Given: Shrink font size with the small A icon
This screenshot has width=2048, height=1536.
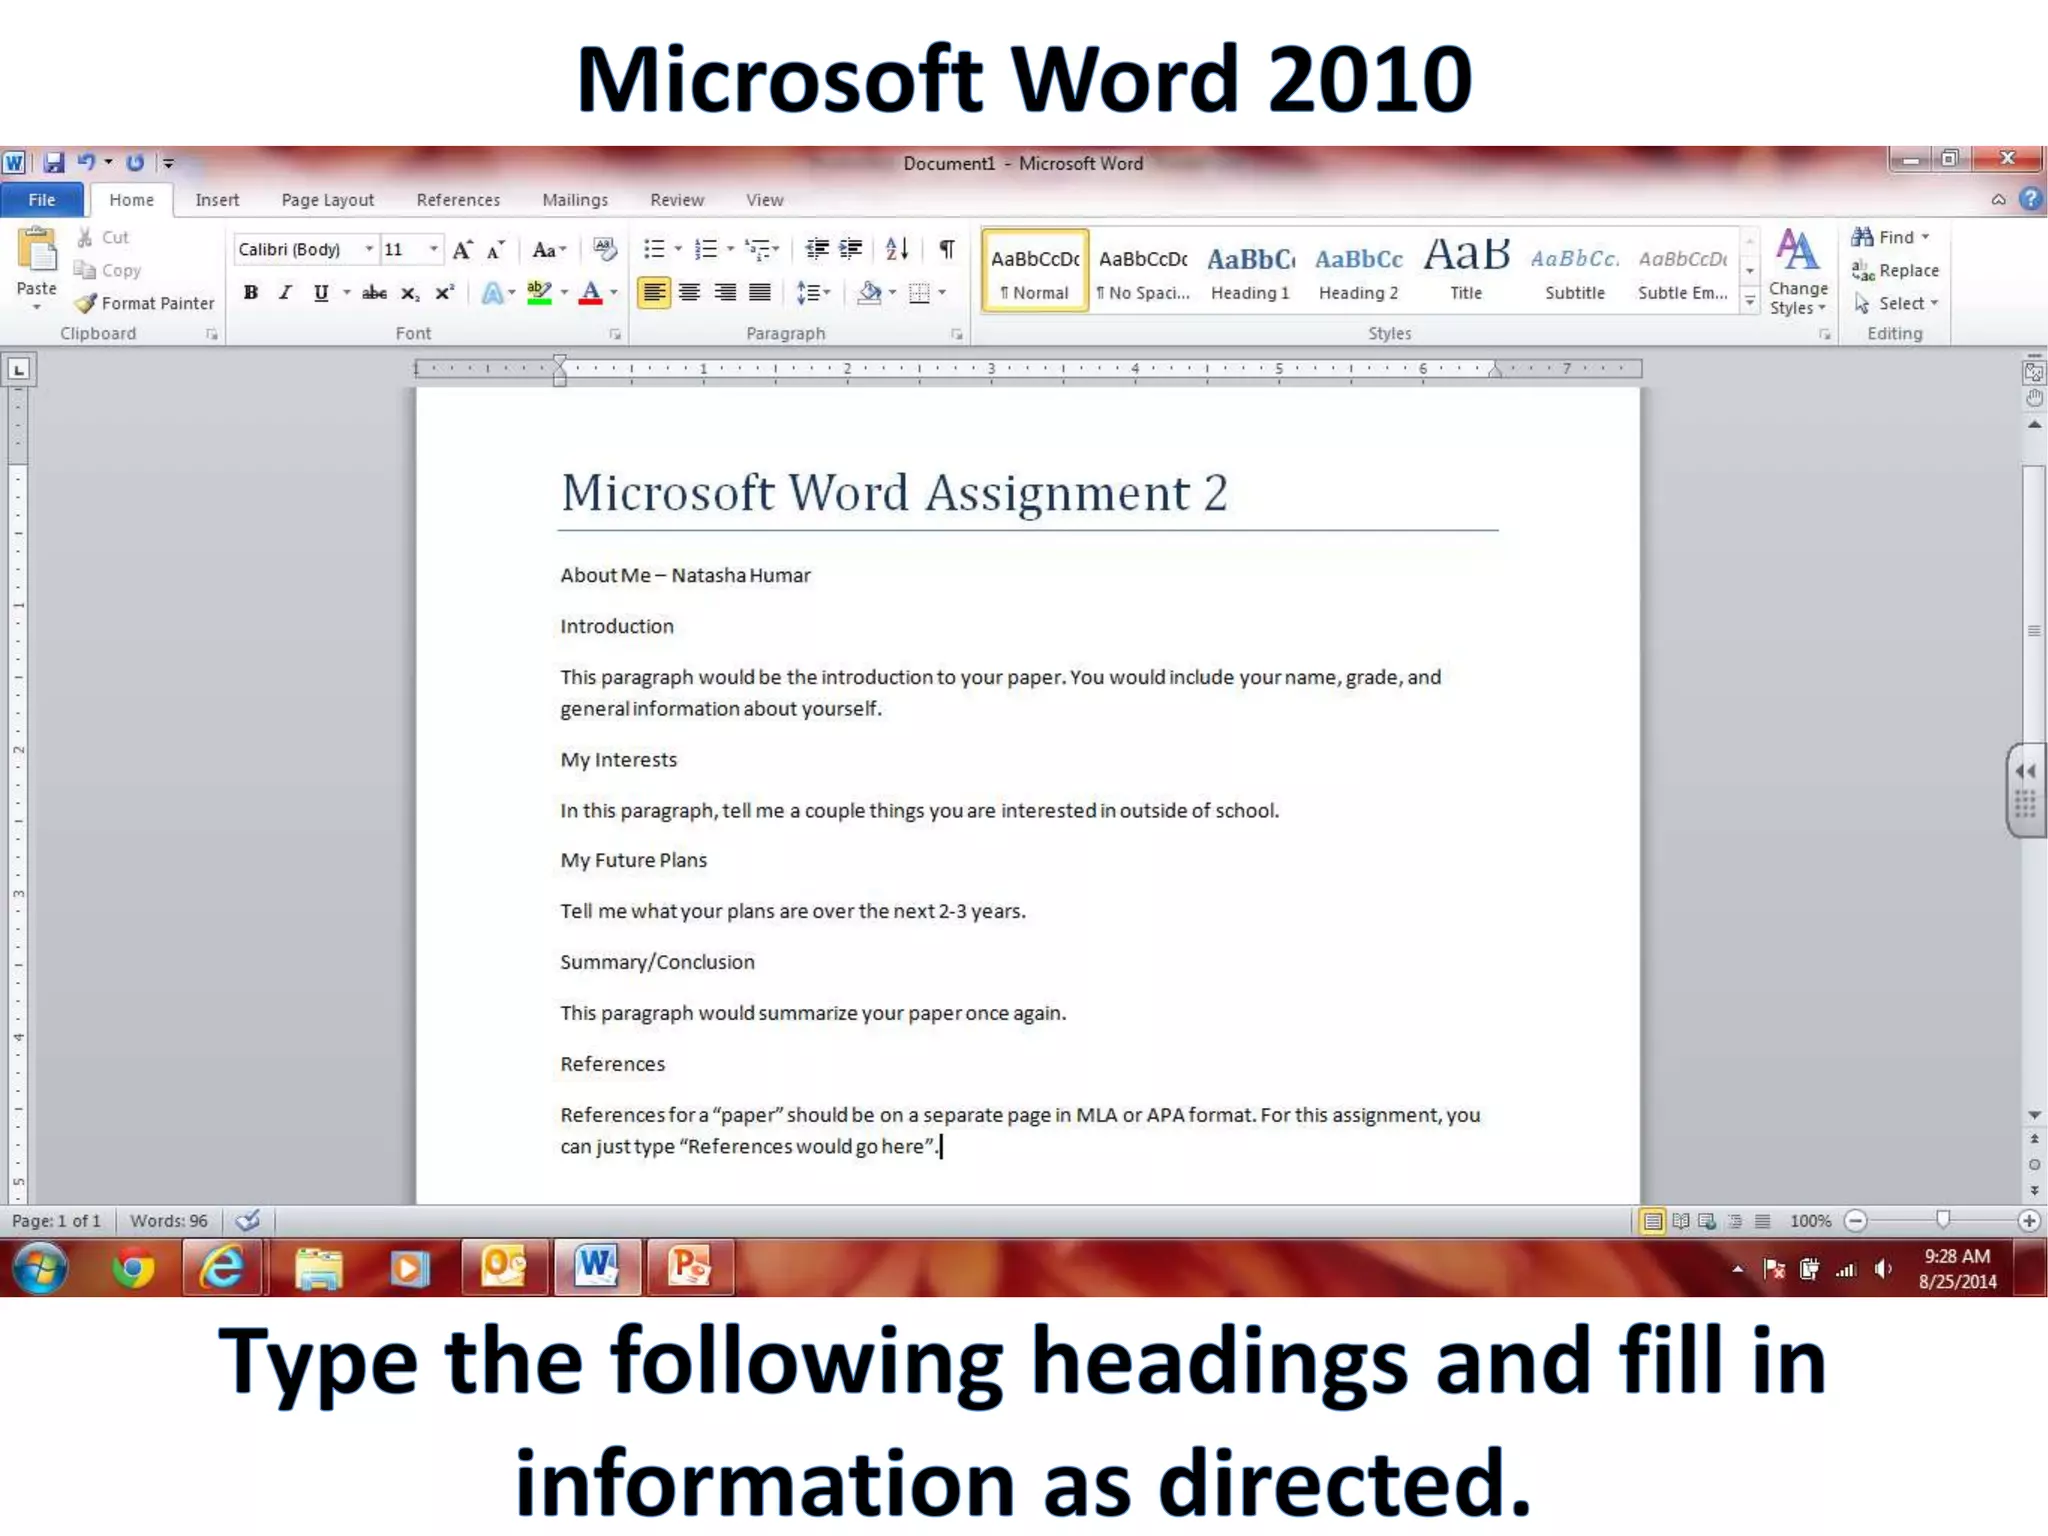Looking at the screenshot, I should coord(495,250).
